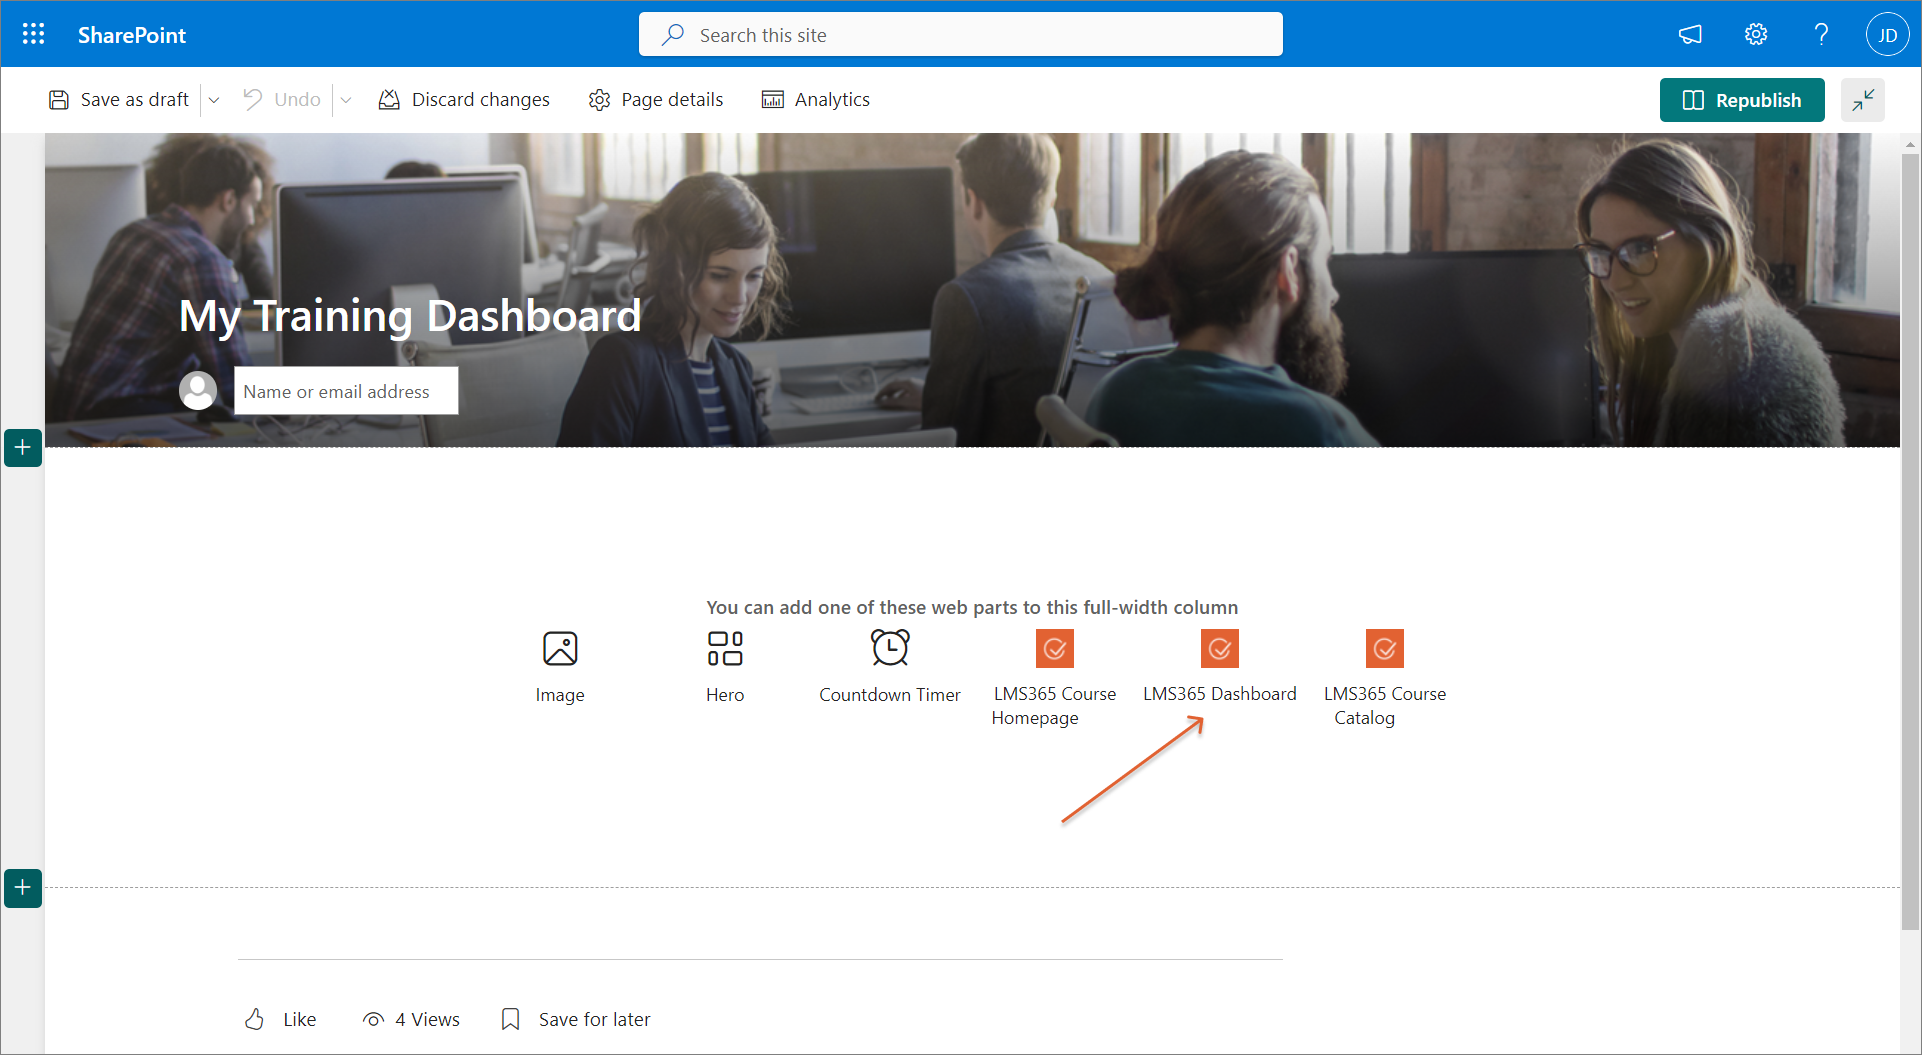Screen dimensions: 1922x1055
Task: Add the Countdown Timer web part
Action: [x=890, y=667]
